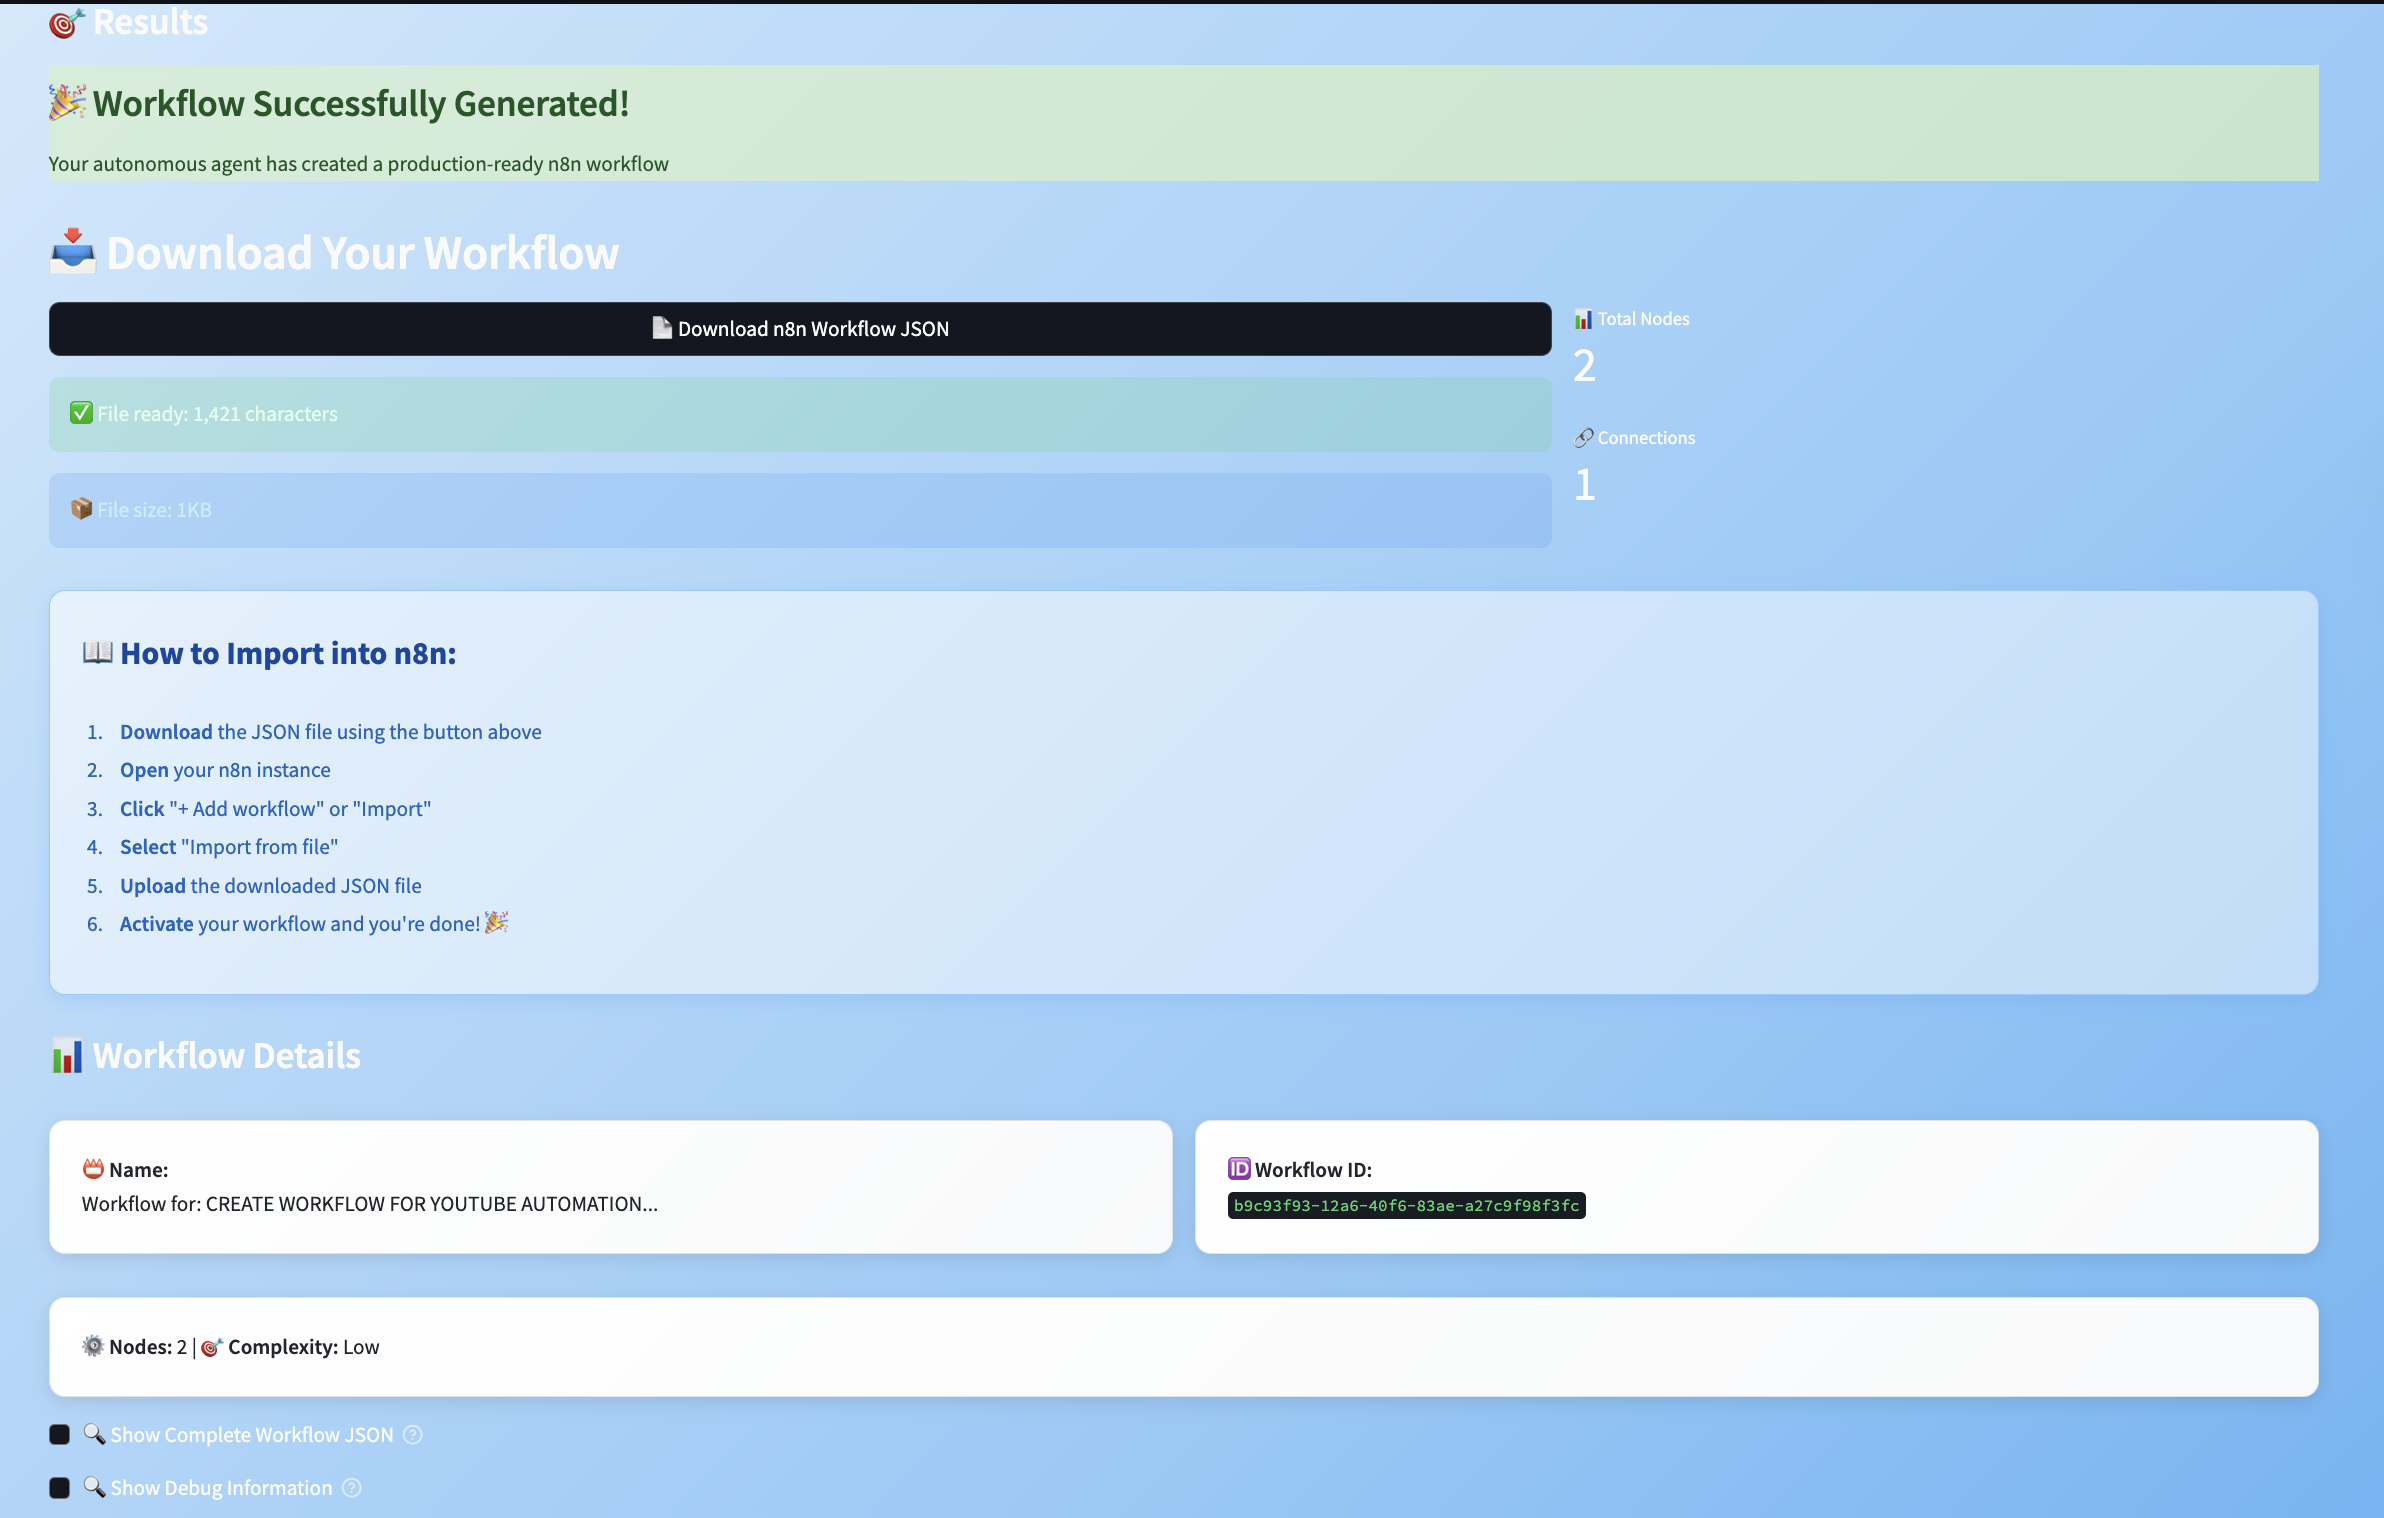Enable Show Complete Workflow JSON checkbox
Viewport: 2384px width, 1518px height.
point(60,1435)
